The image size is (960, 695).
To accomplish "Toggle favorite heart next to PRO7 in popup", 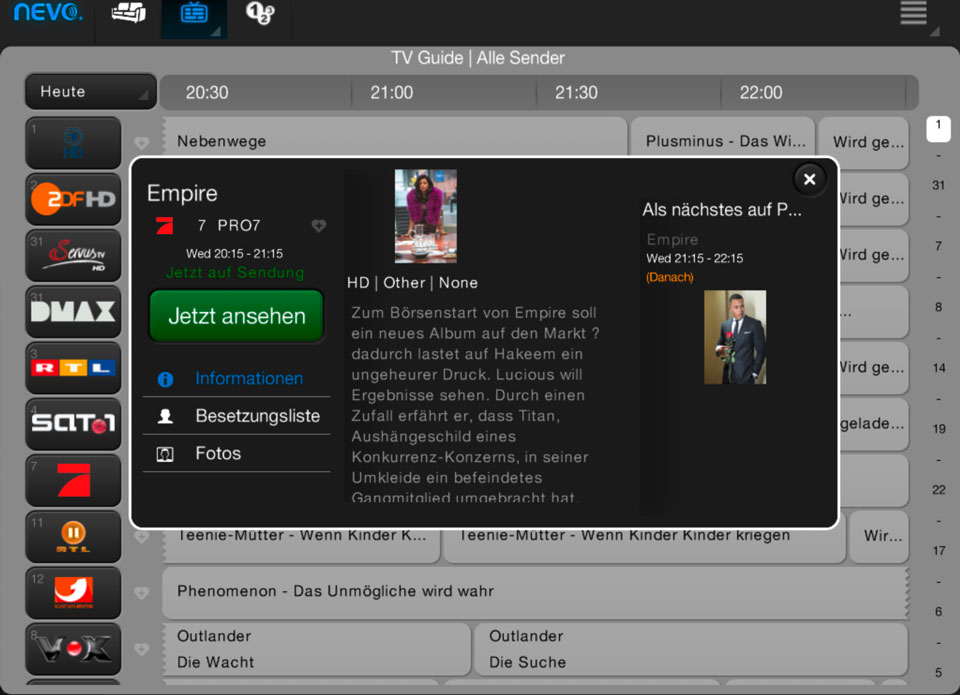I will [x=318, y=226].
